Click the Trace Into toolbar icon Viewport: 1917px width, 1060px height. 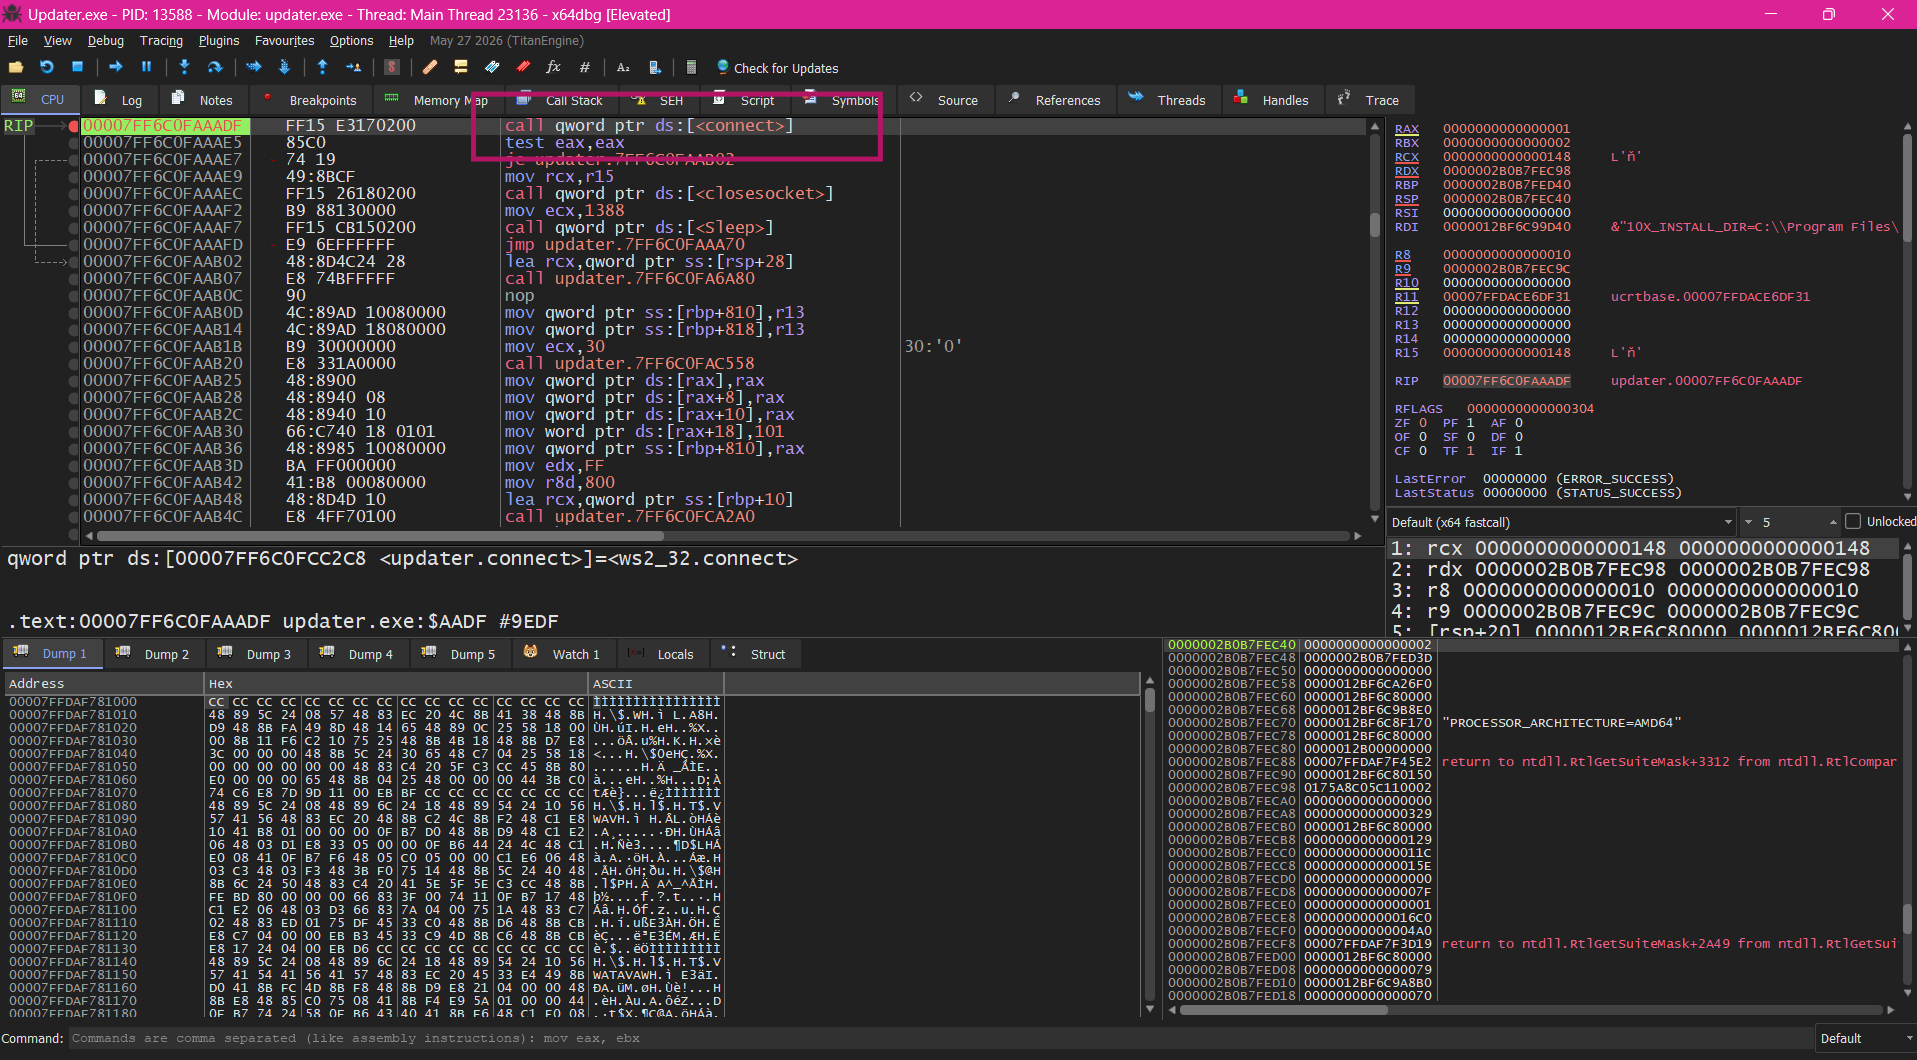[253, 67]
